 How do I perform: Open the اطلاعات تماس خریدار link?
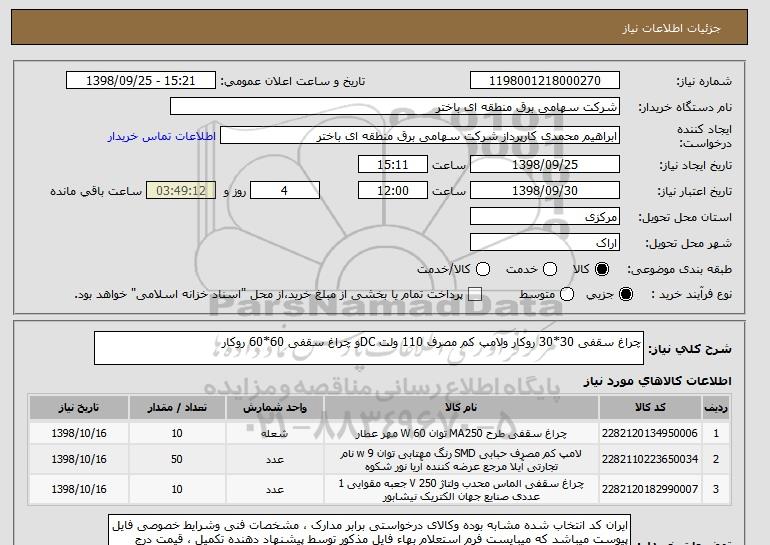[162, 136]
